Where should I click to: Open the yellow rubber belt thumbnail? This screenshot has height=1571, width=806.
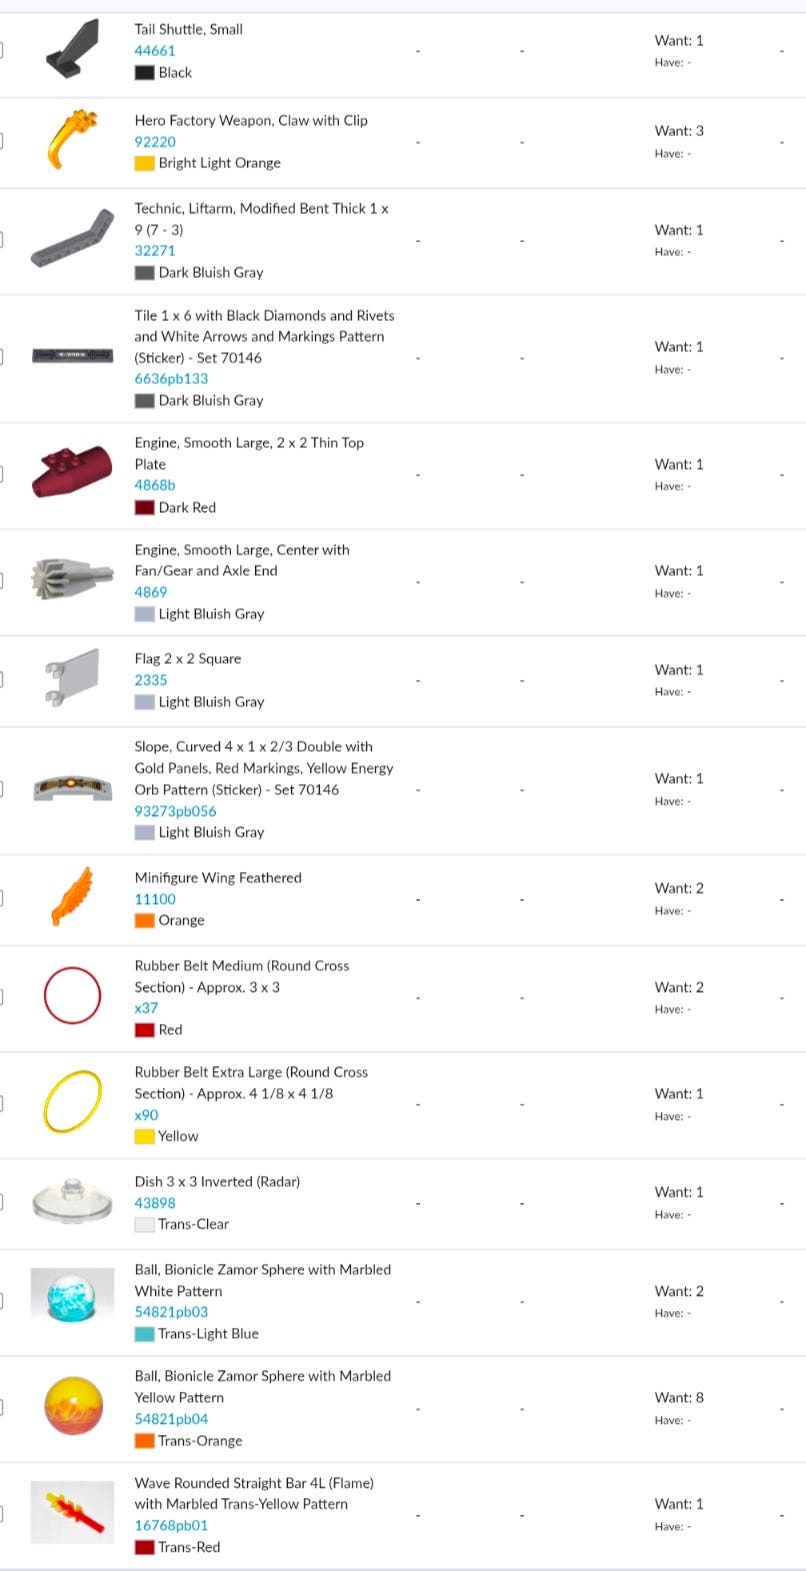coord(73,1102)
